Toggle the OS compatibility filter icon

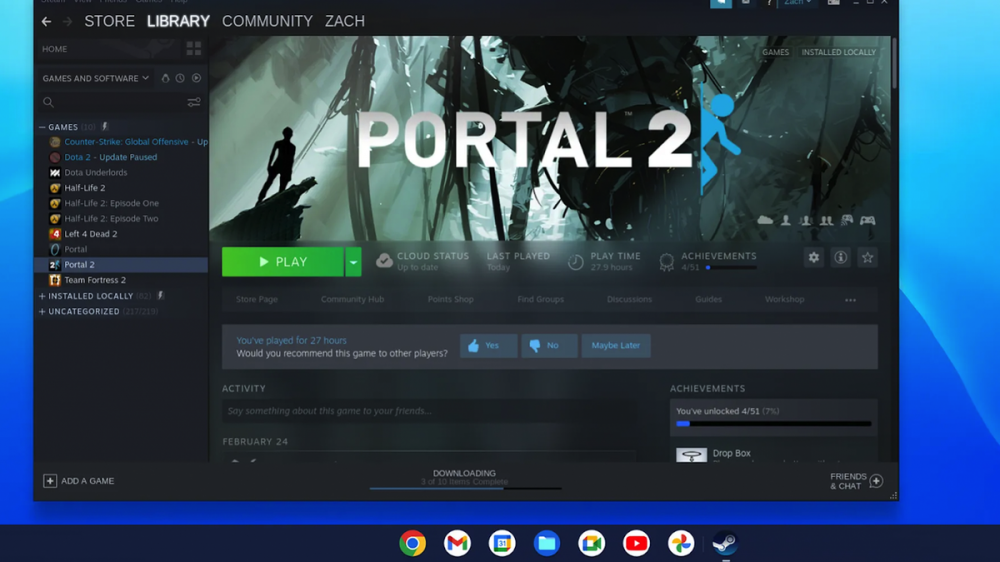point(165,78)
